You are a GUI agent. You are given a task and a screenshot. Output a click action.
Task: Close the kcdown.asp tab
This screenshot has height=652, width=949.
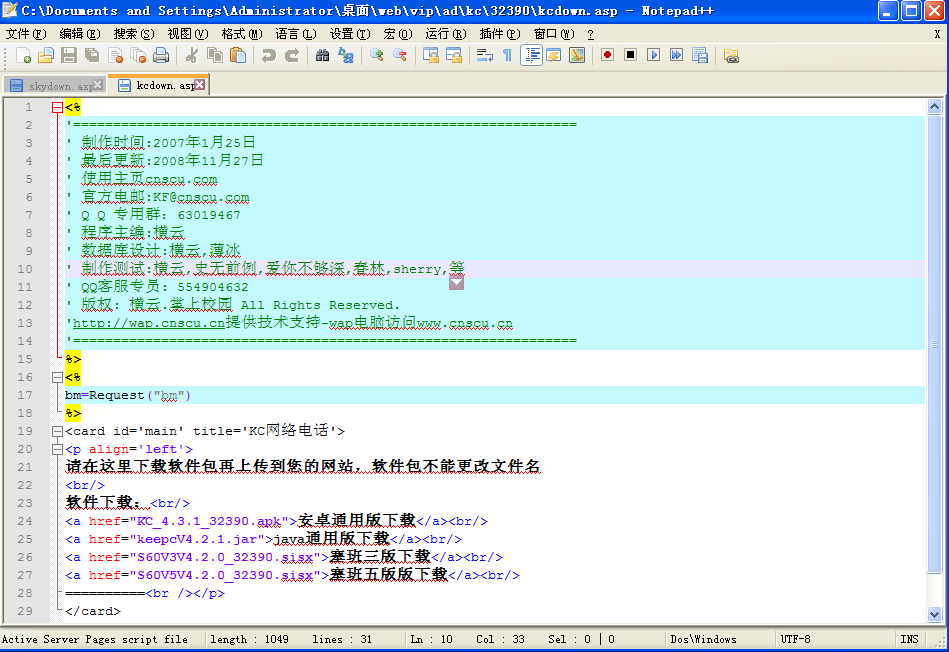tap(200, 86)
